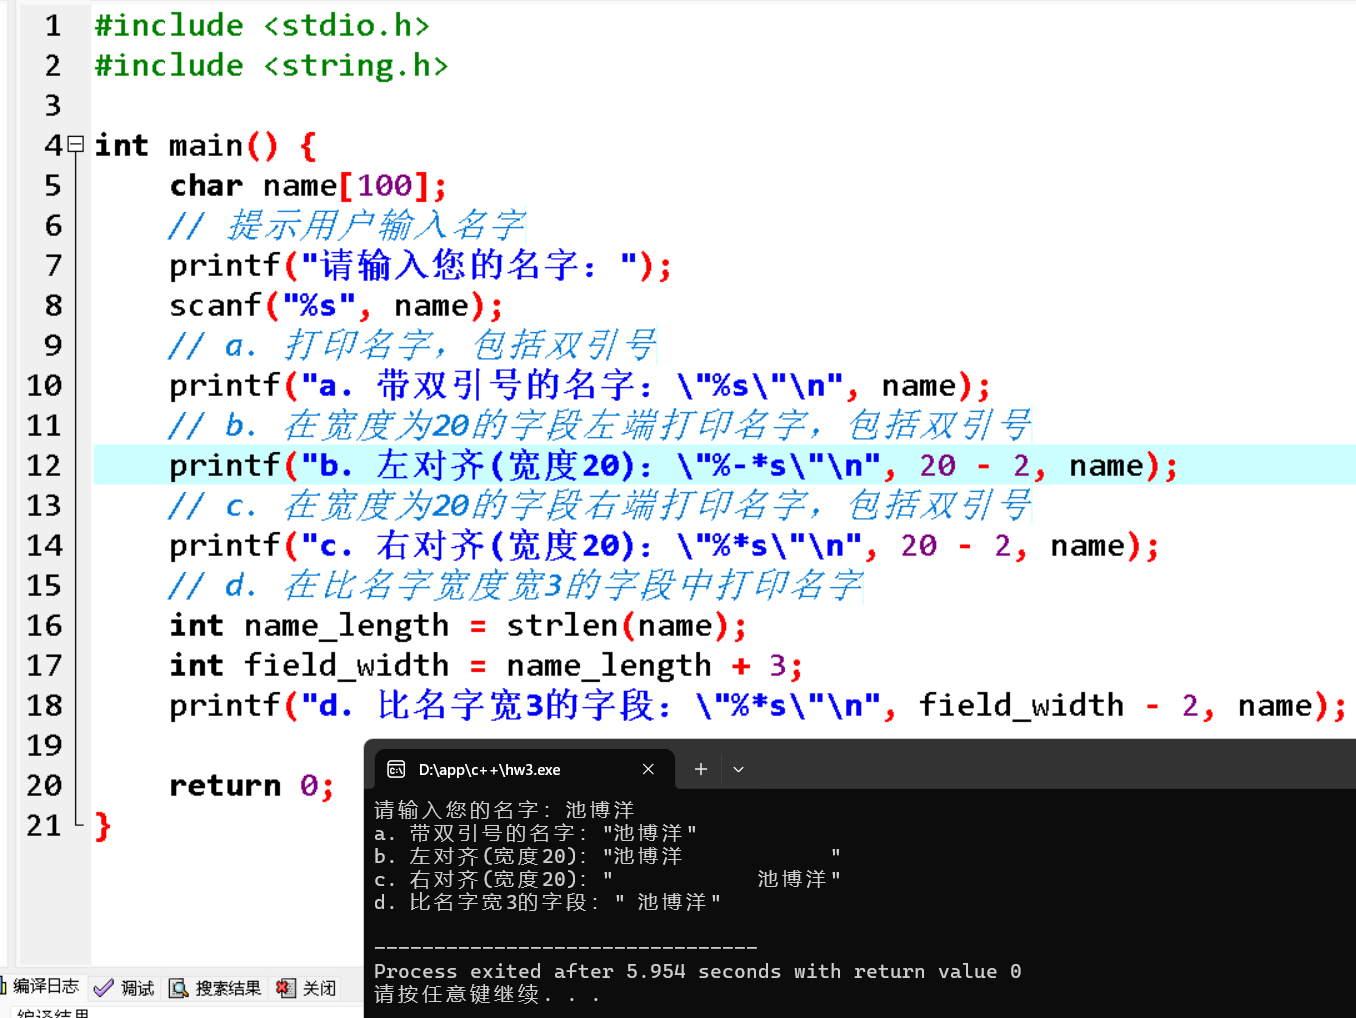Click 'Process exited after 5.954 seconds' text

(x=698, y=971)
